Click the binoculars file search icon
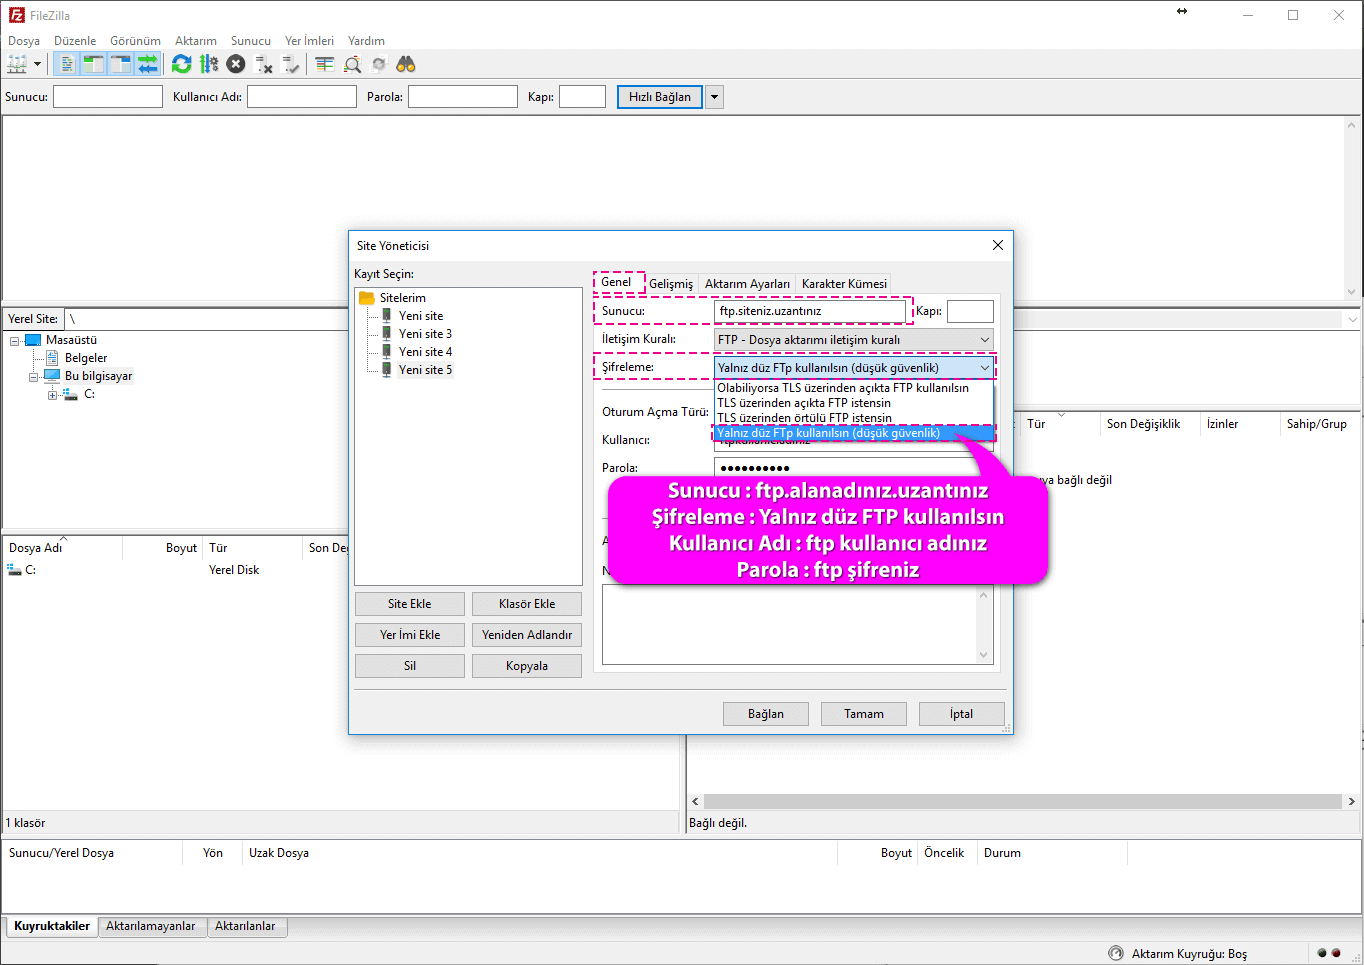The height and width of the screenshot is (965, 1364). coord(405,64)
